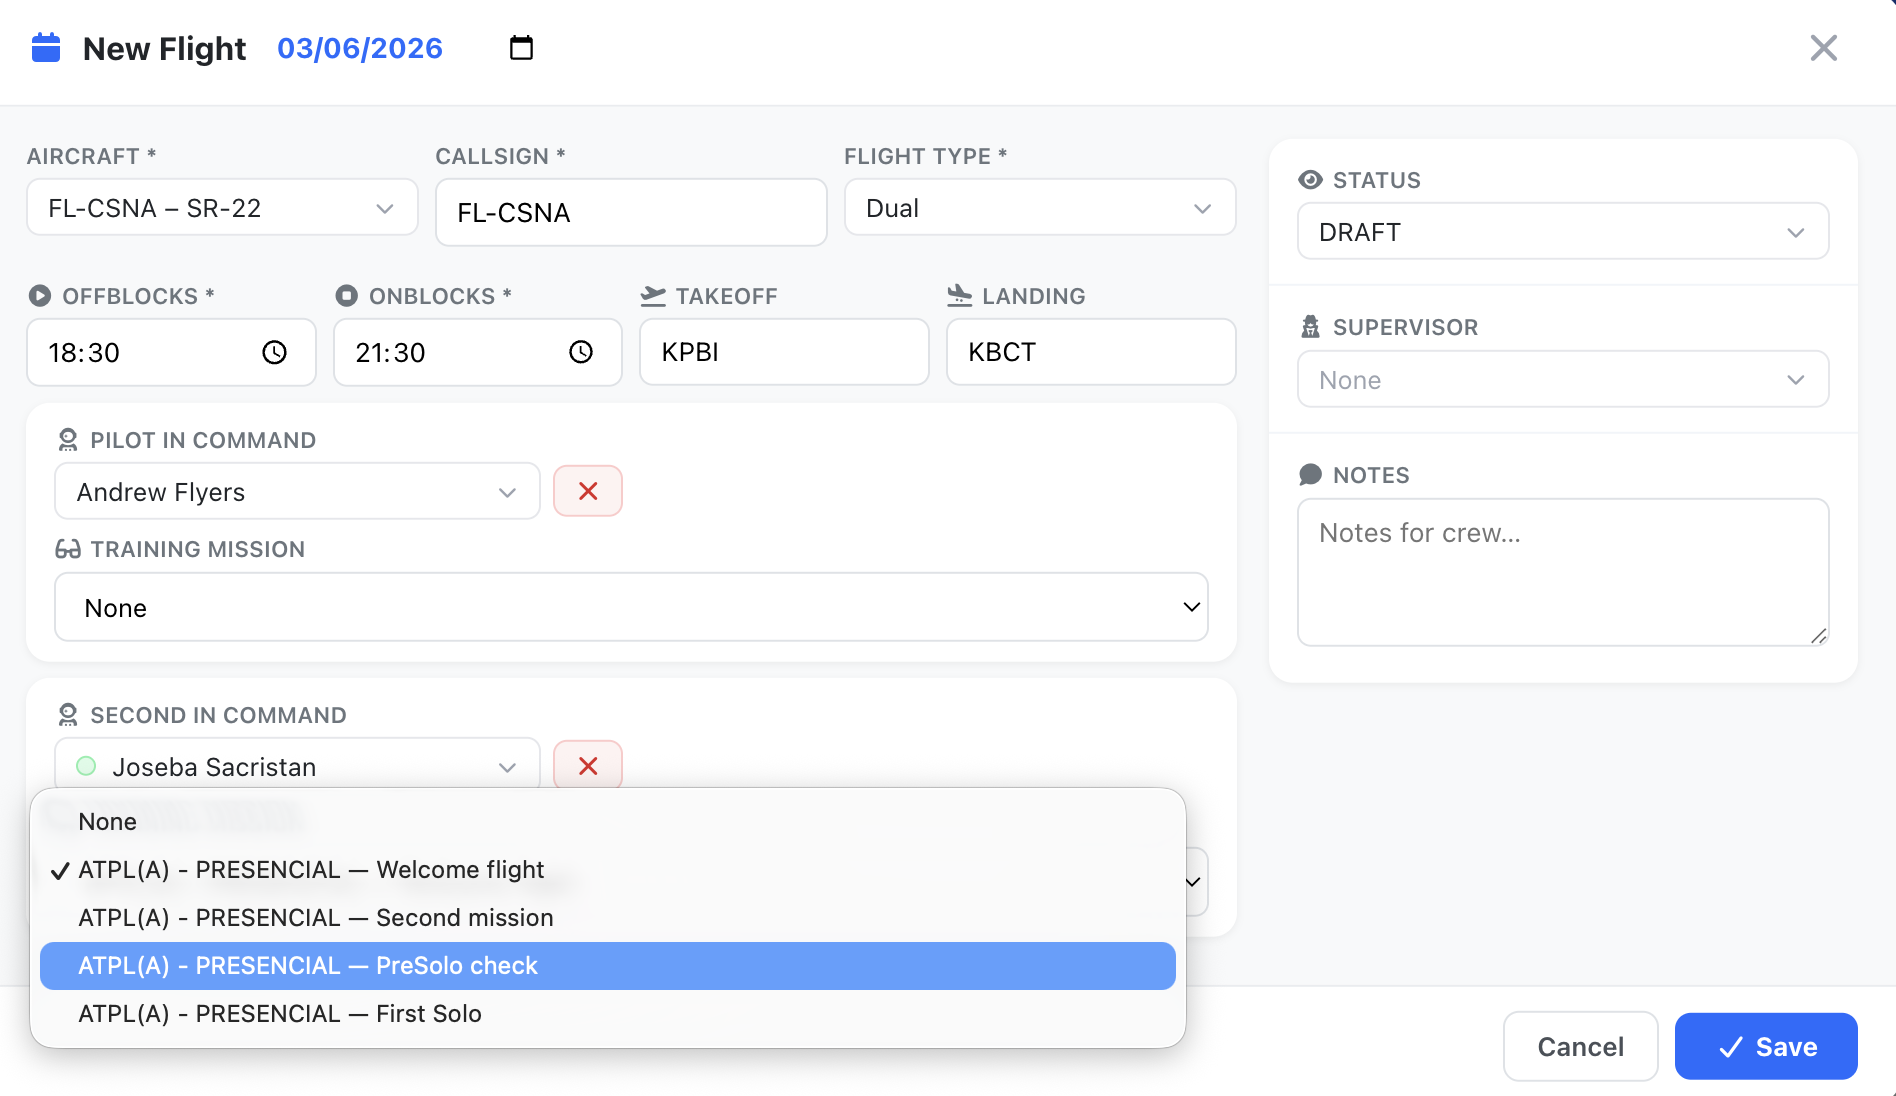The width and height of the screenshot is (1896, 1096).
Task: Remove Second in Command Joseba Sacristan
Action: [588, 765]
